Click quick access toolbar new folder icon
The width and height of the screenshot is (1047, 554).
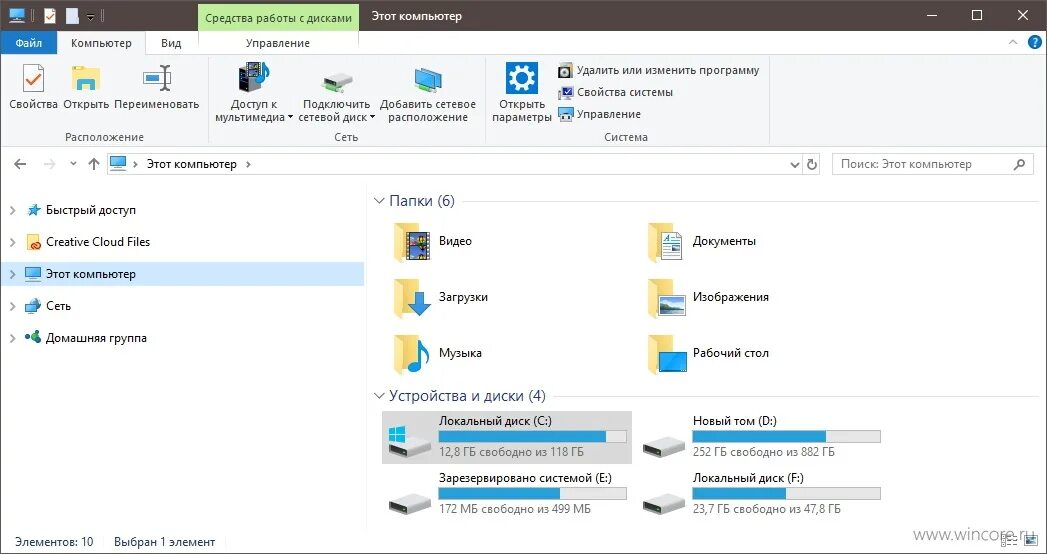72,16
